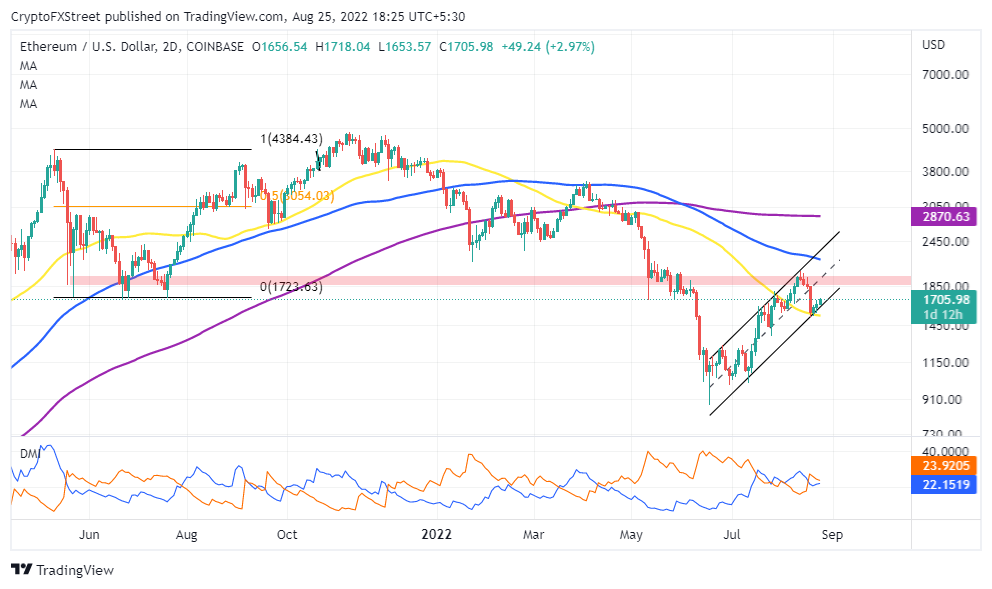Click the 0.5(3054.03) Fibonacci midpoint label

coord(297,195)
